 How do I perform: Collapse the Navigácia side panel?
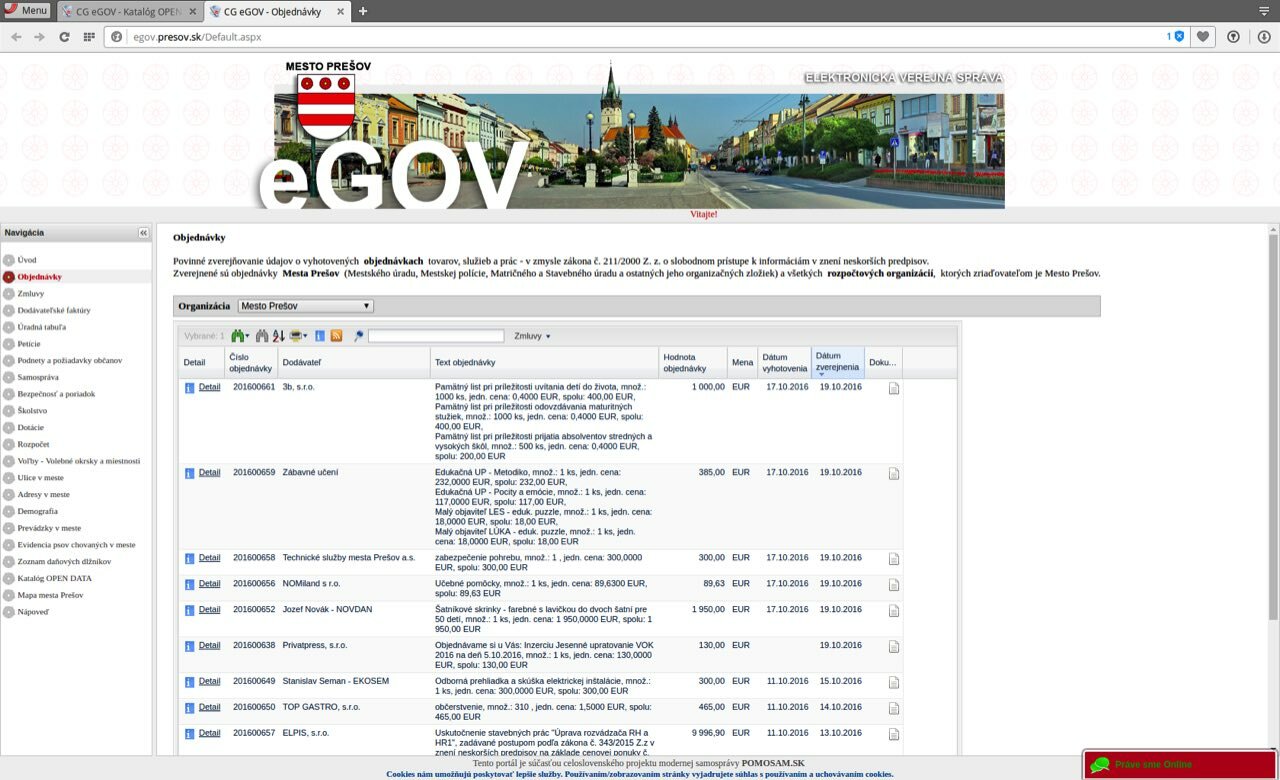point(143,233)
